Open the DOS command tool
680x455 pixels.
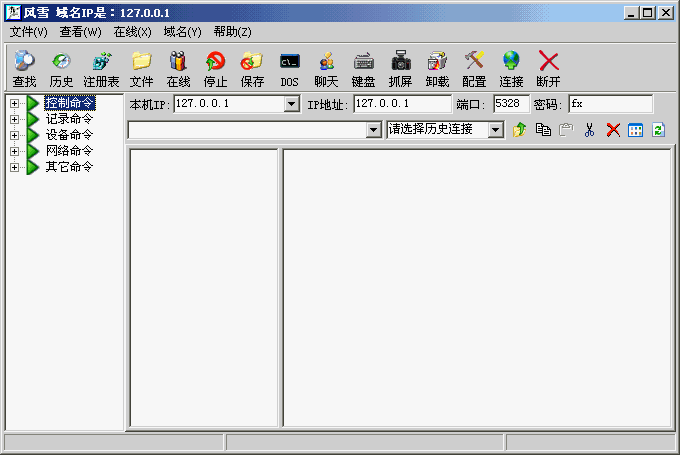tap(289, 68)
